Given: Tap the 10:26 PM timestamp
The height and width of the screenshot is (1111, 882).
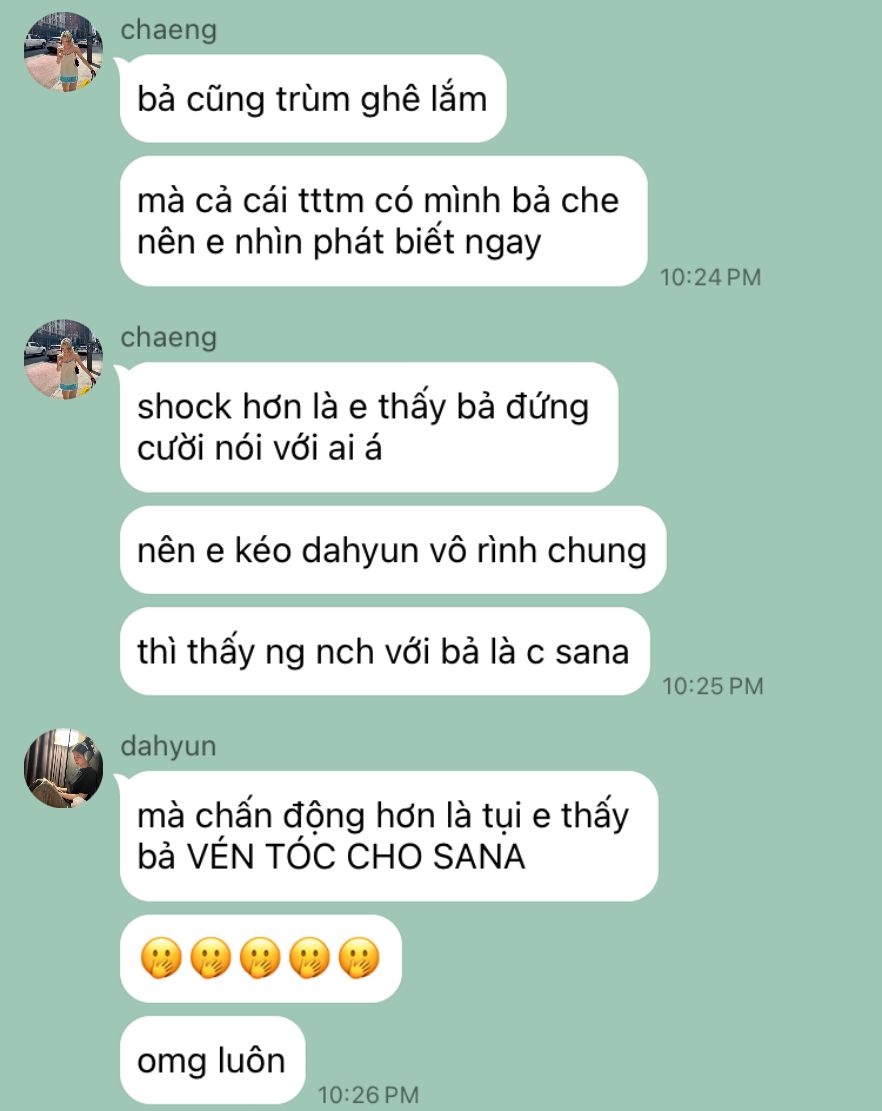Looking at the screenshot, I should point(368,1095).
